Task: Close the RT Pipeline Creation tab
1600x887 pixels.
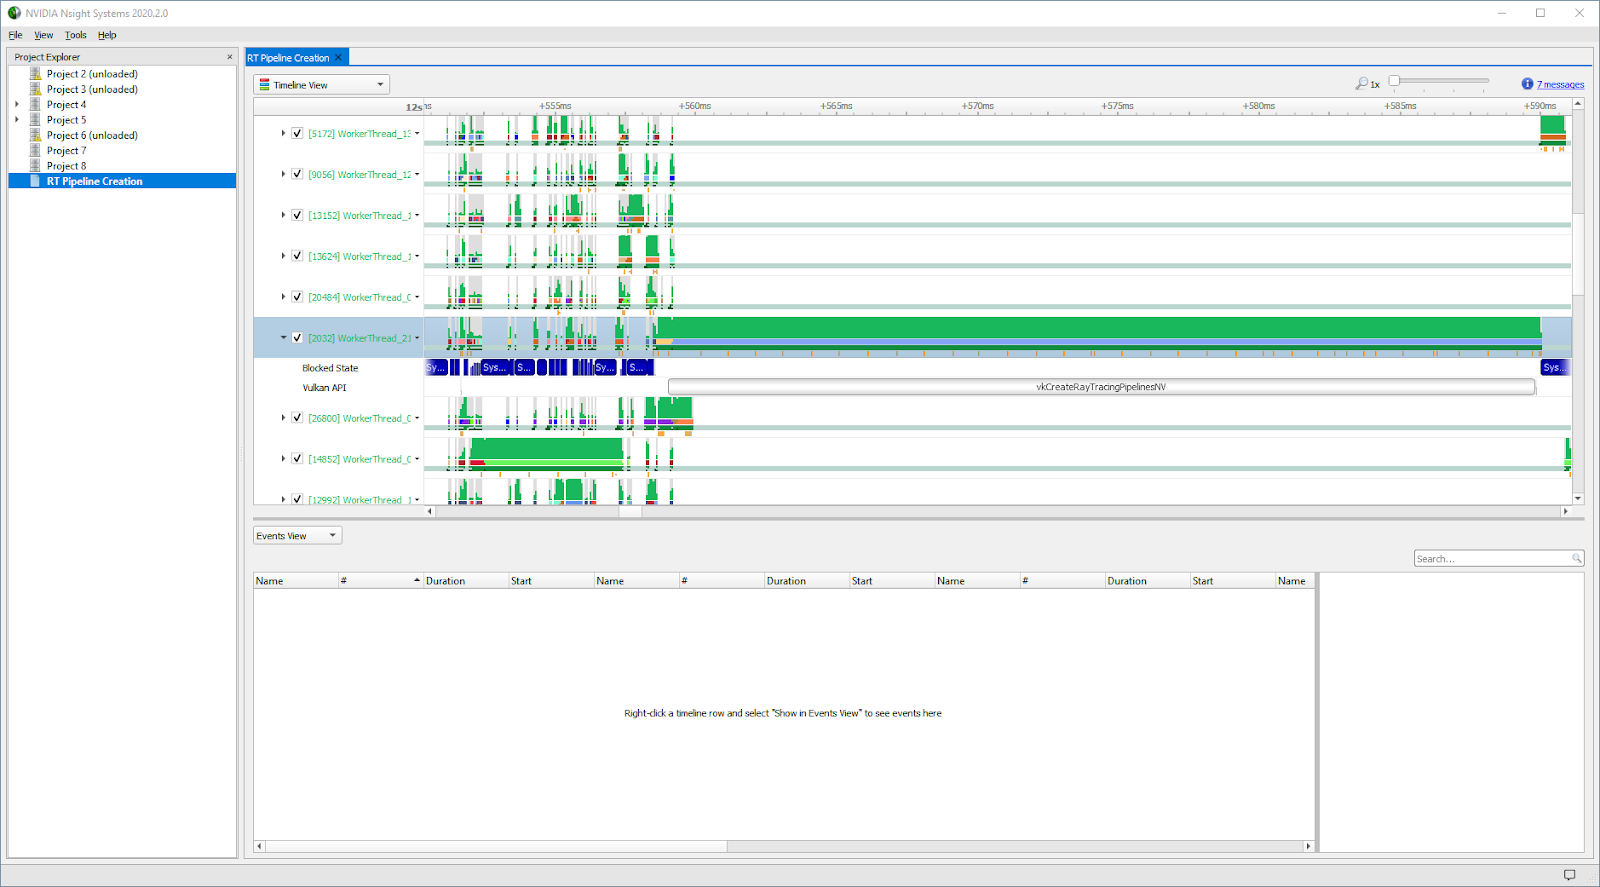Action: point(339,58)
